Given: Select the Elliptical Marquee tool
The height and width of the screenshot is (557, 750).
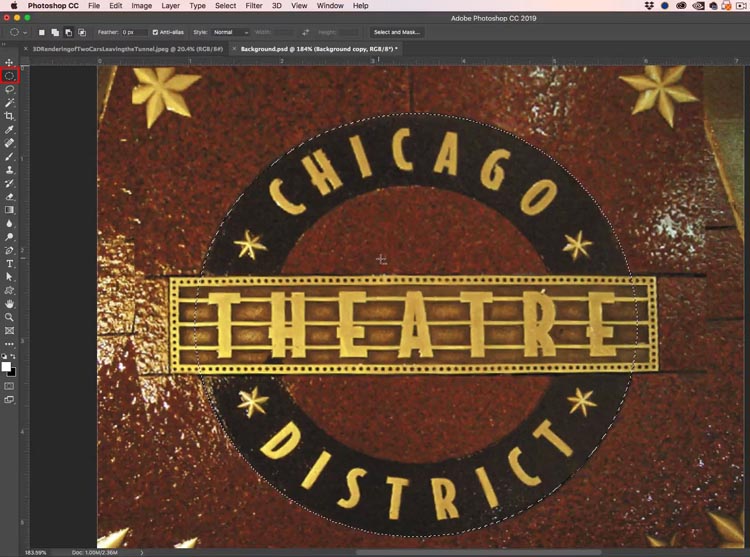Looking at the screenshot, I should 10,76.
